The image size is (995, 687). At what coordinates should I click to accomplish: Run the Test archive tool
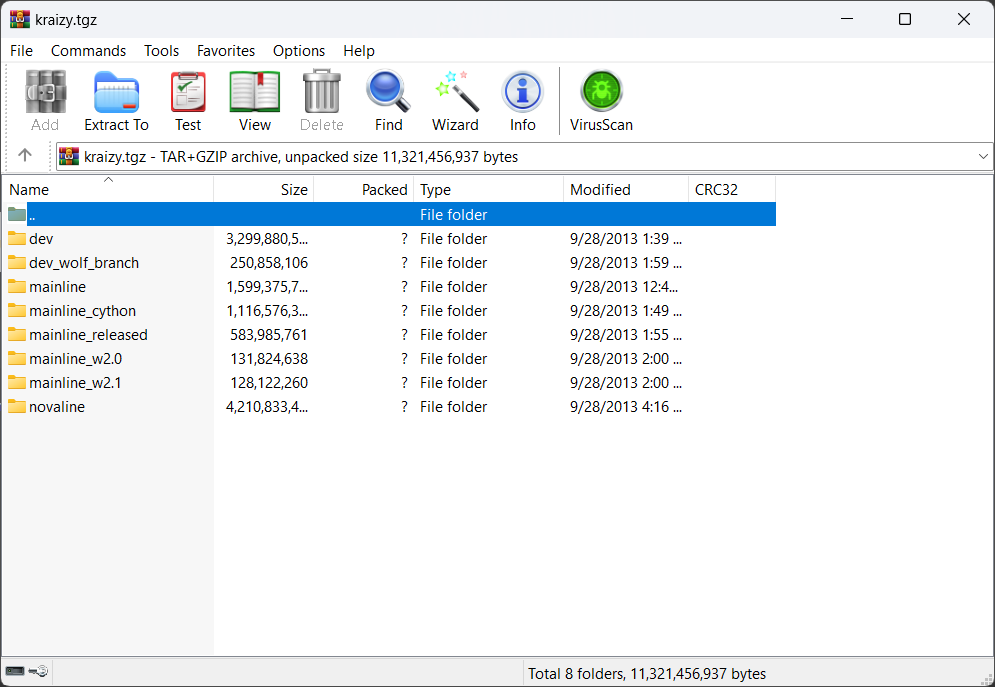click(x=188, y=101)
